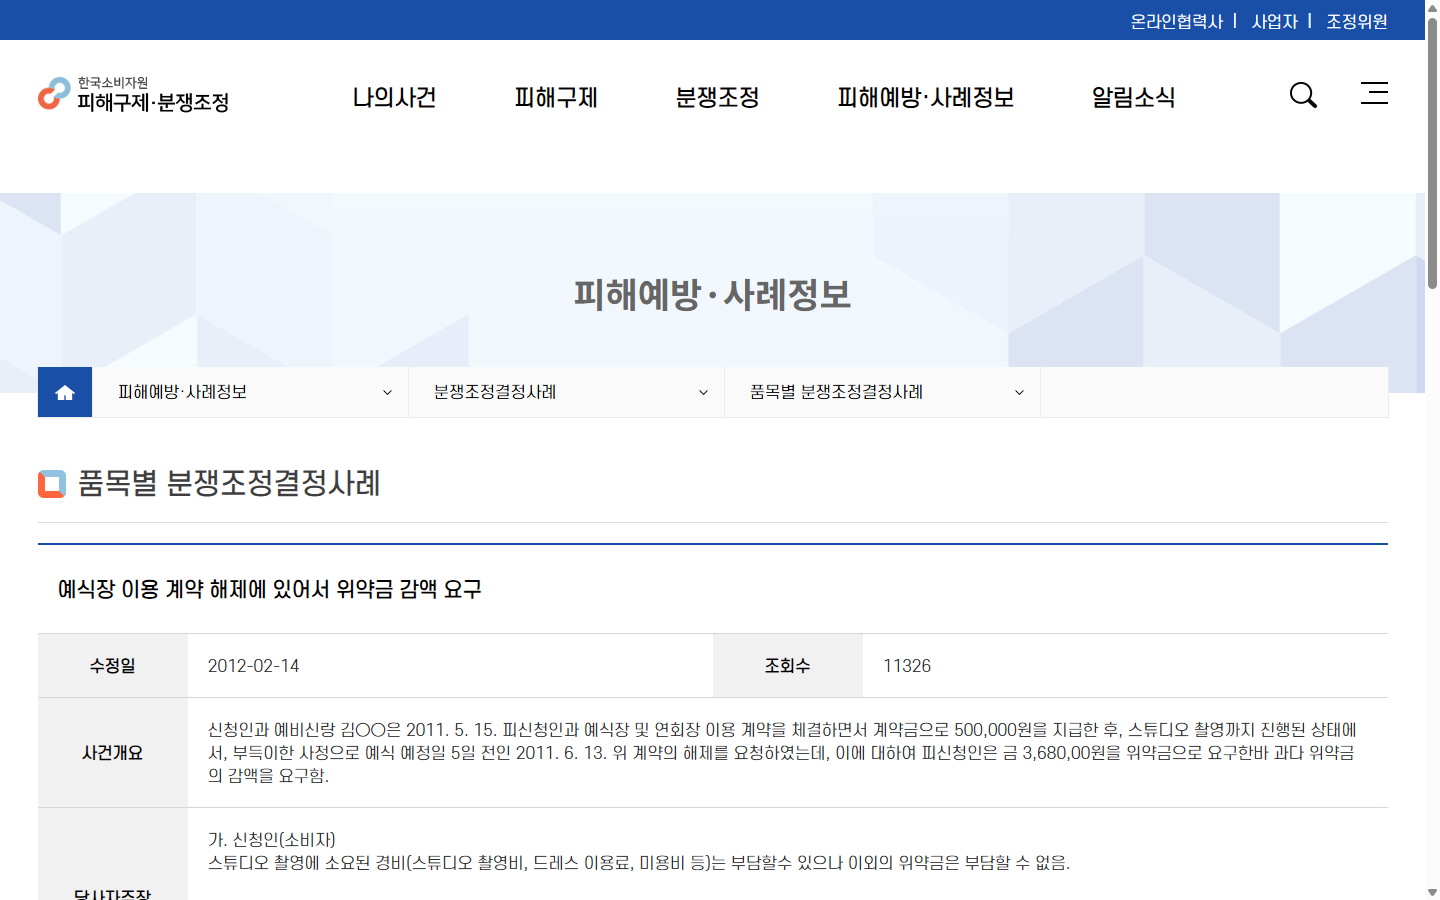Click the large 피해예방·사례정보 banner title

(x=712, y=295)
